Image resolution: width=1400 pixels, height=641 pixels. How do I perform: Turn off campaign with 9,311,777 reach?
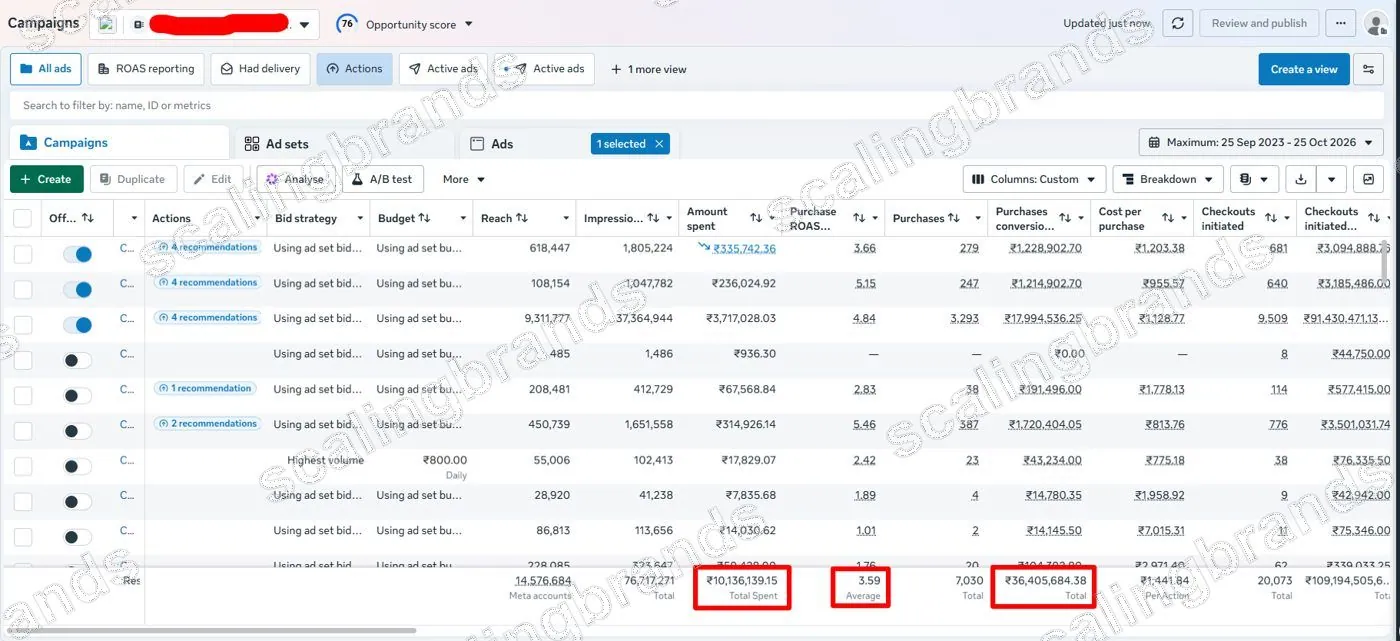pos(77,325)
